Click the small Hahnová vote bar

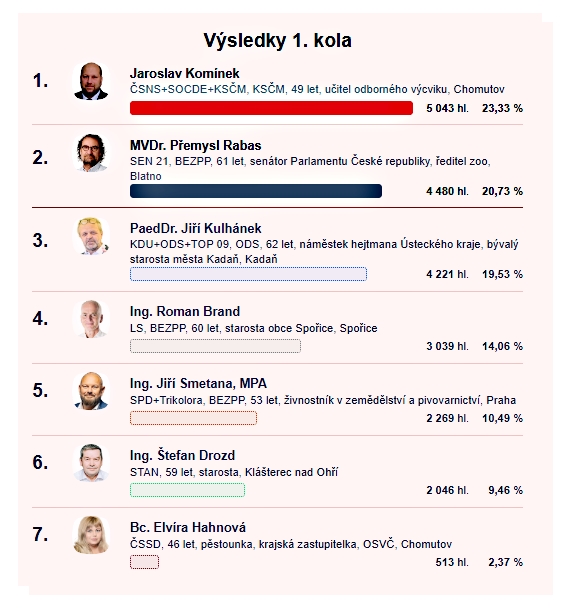click(144, 562)
